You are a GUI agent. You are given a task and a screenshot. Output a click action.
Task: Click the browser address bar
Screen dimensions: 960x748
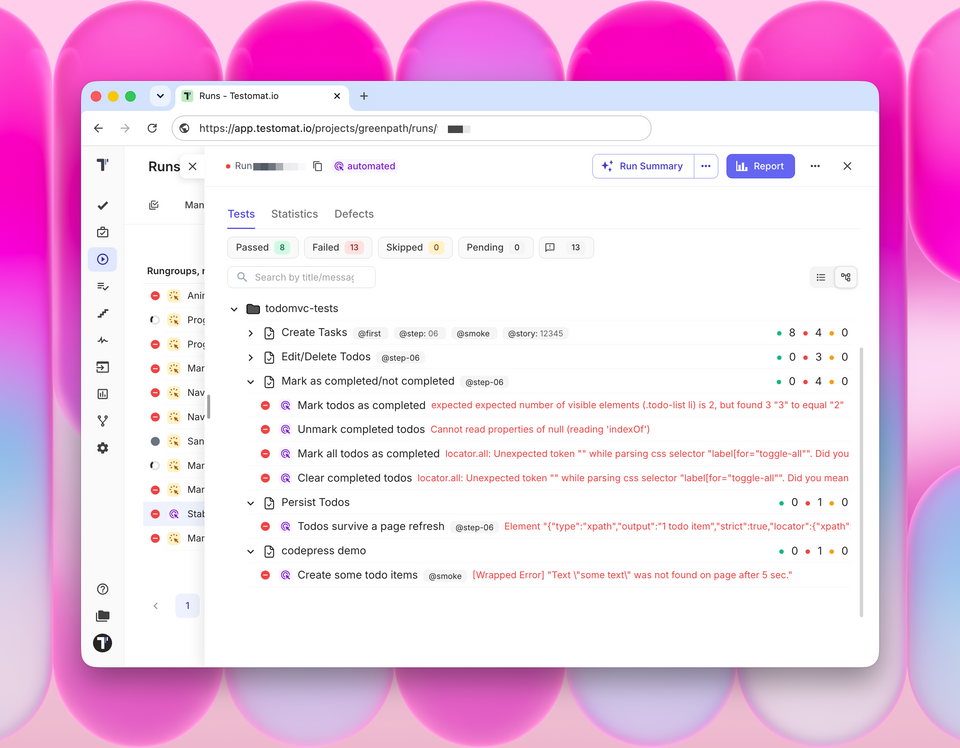pyautogui.click(x=411, y=129)
